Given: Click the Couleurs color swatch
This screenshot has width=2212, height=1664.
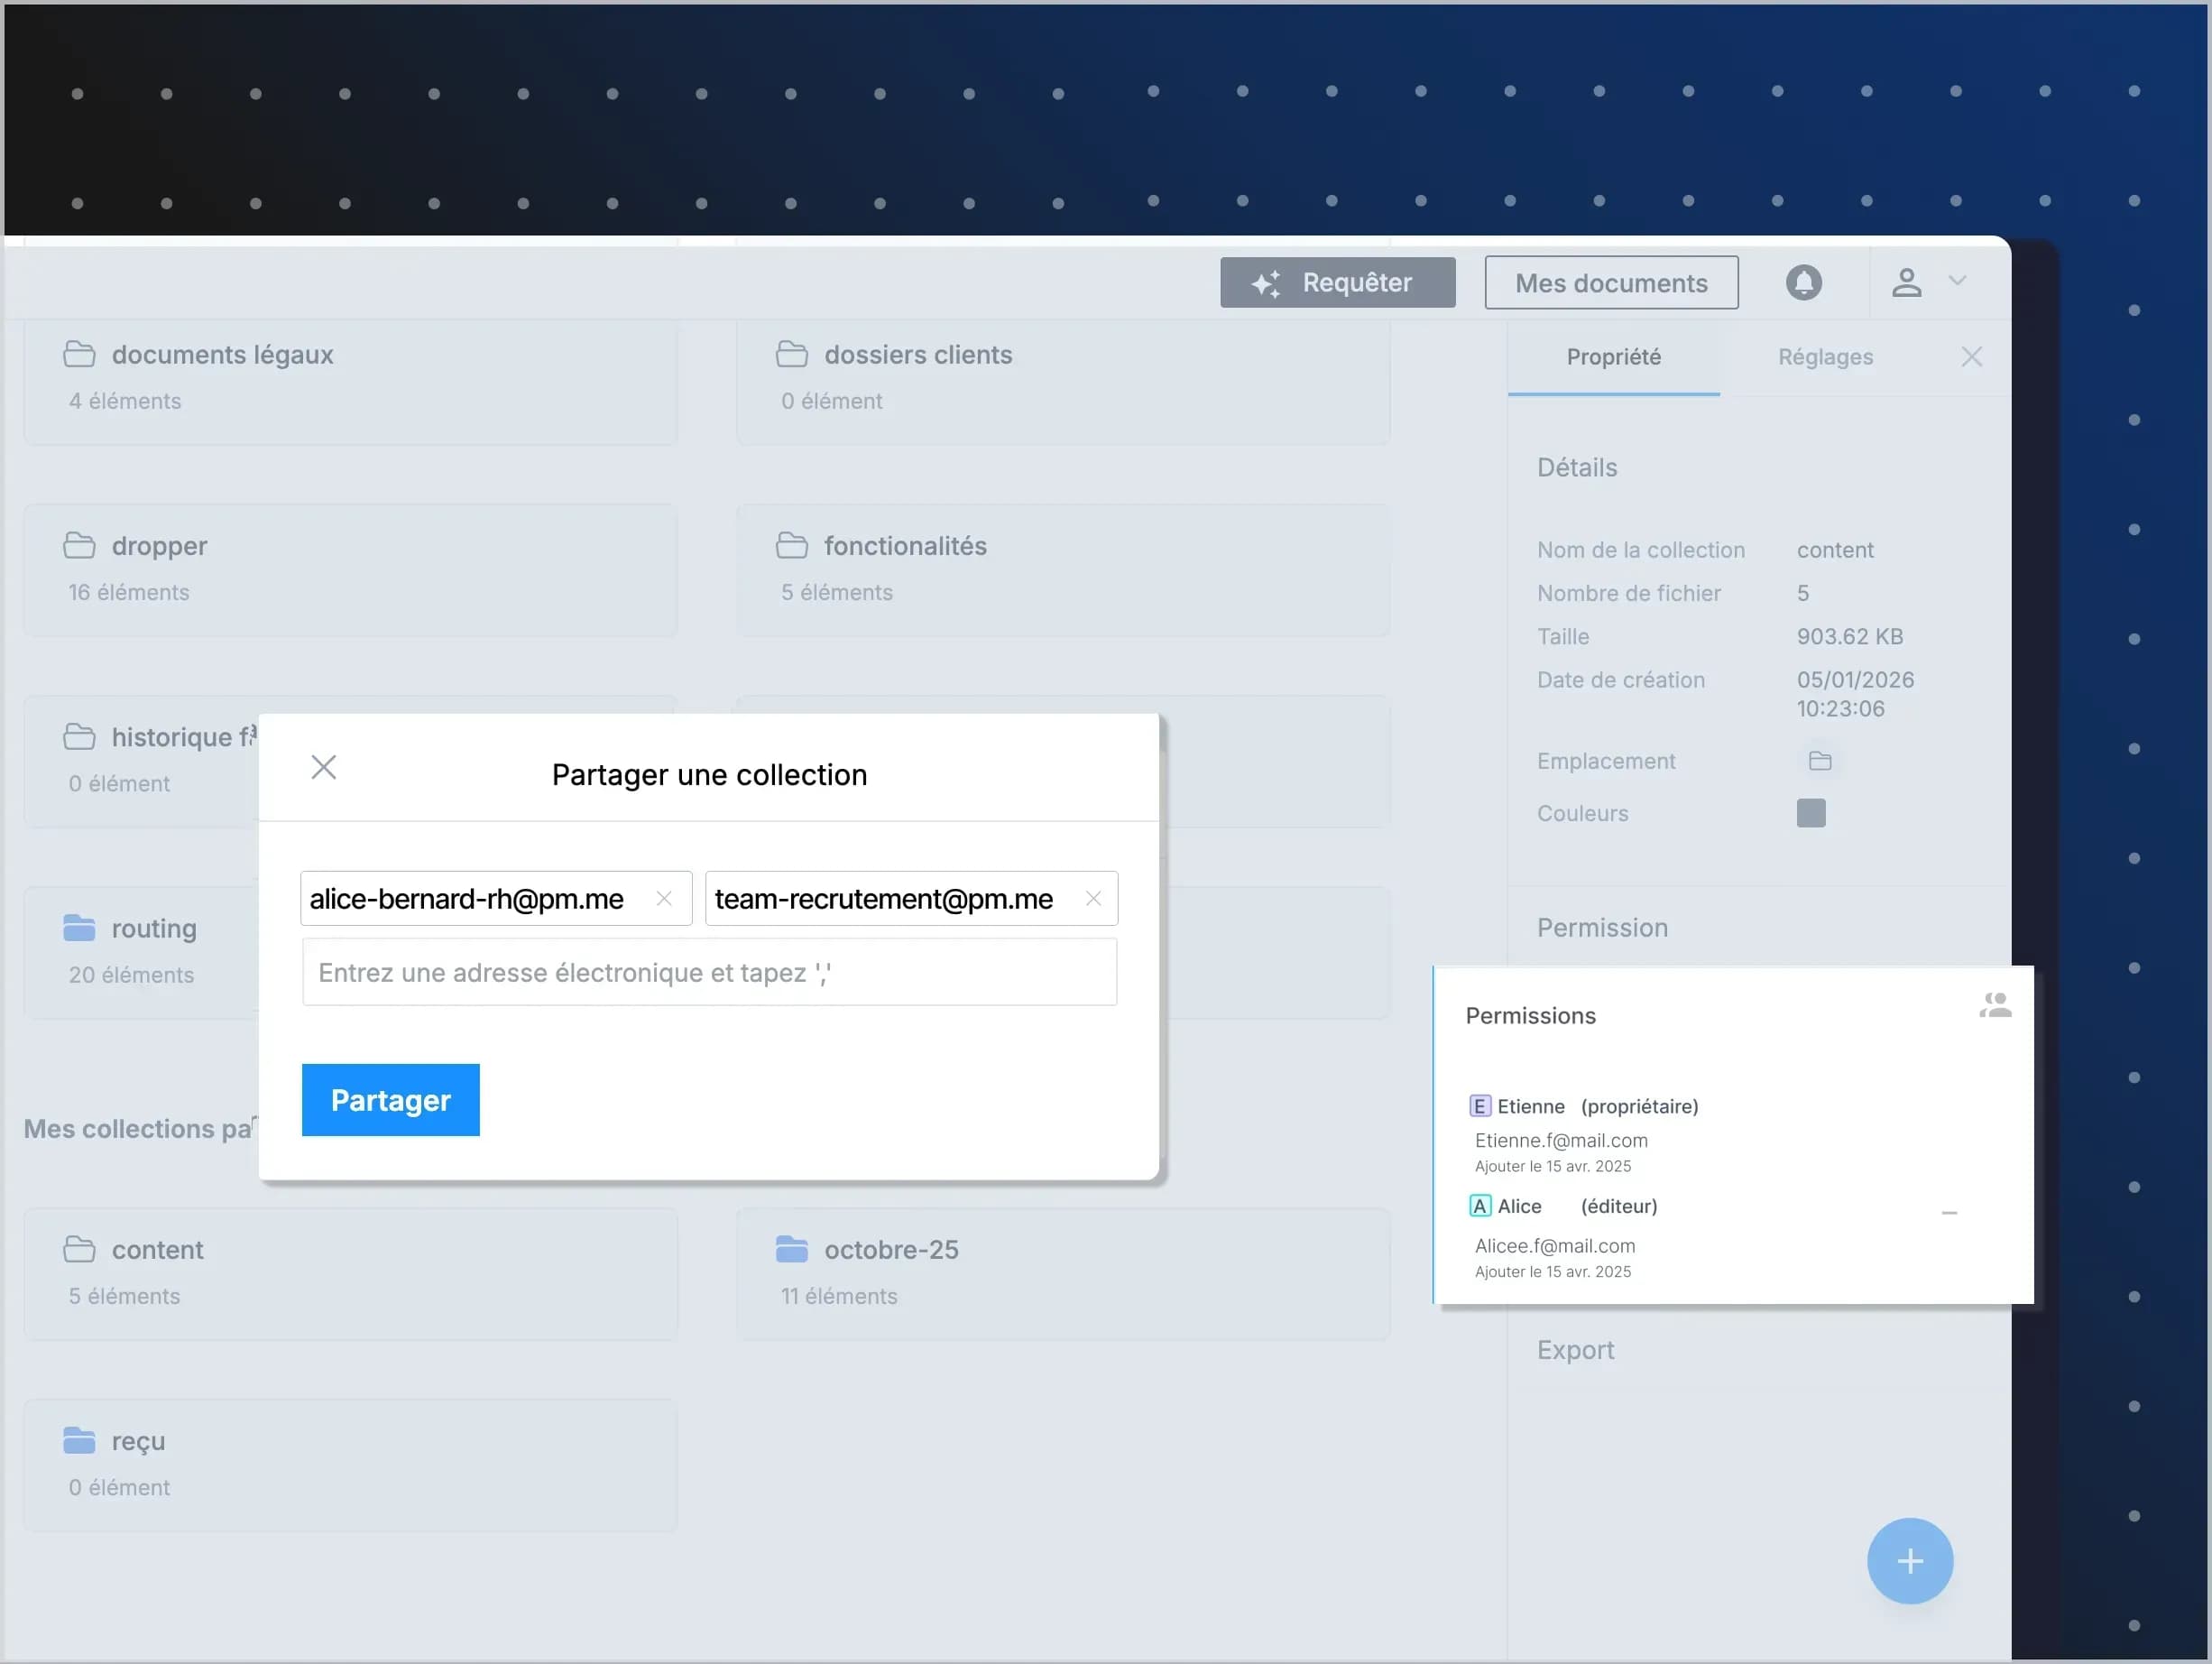Looking at the screenshot, I should click(x=1811, y=813).
